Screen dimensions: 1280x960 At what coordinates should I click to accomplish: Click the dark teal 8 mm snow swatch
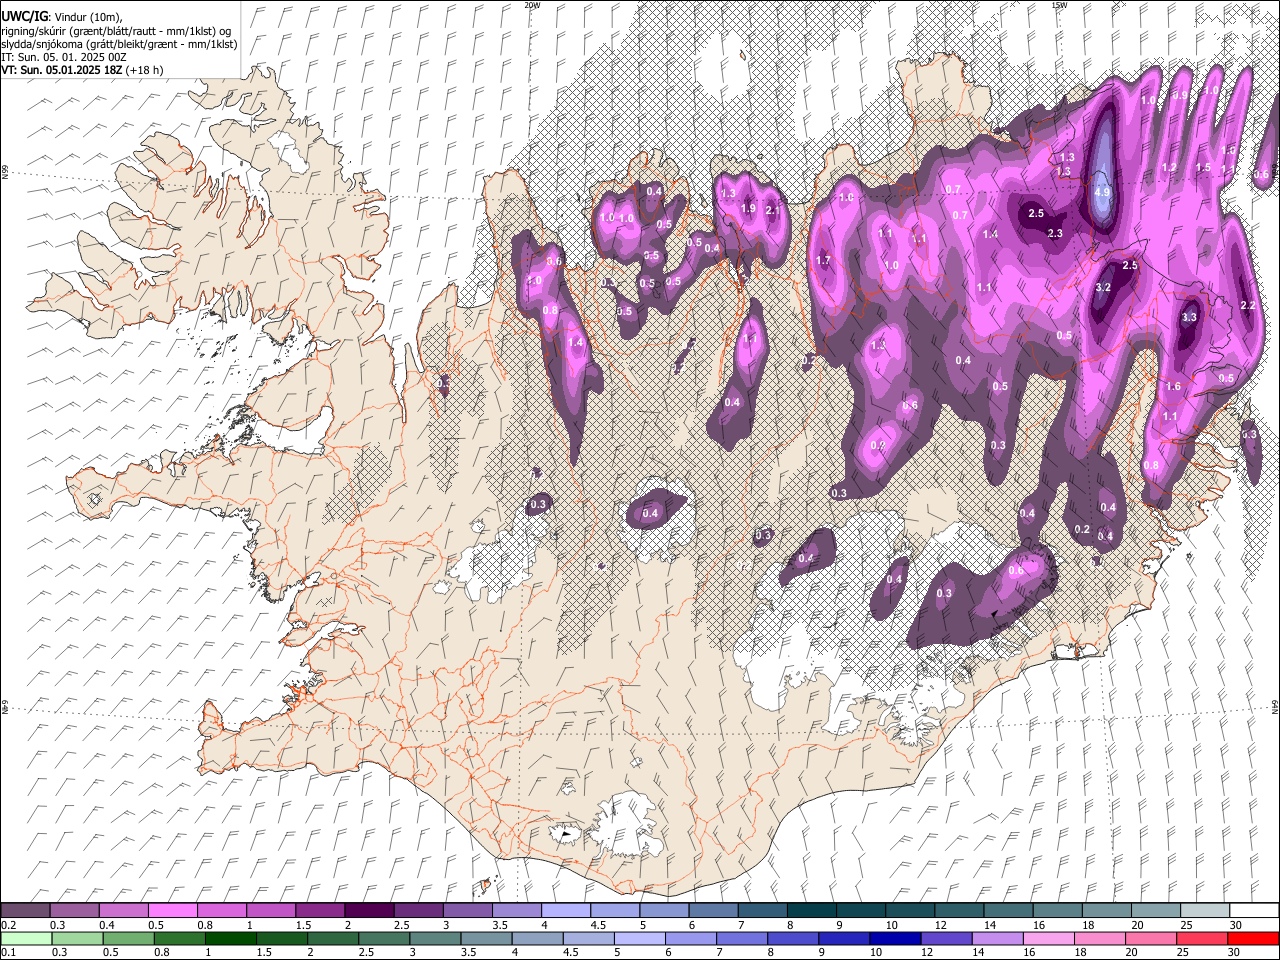[x=810, y=911]
